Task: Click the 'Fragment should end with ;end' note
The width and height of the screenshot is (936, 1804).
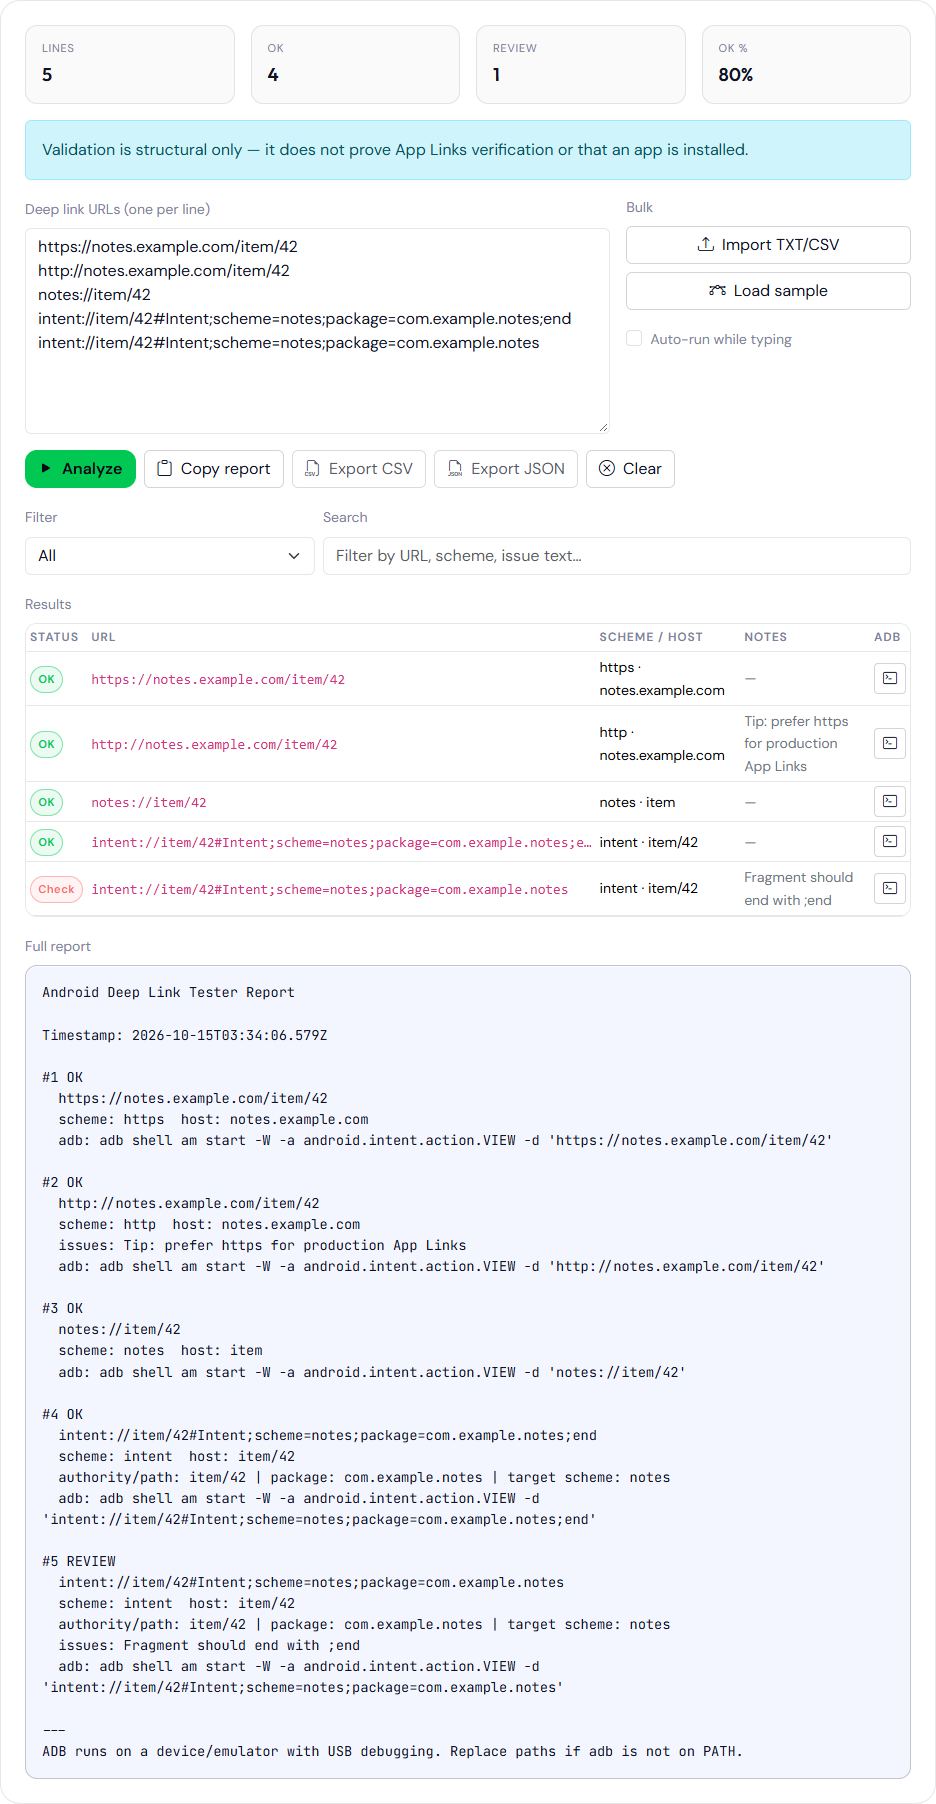Action: [799, 889]
